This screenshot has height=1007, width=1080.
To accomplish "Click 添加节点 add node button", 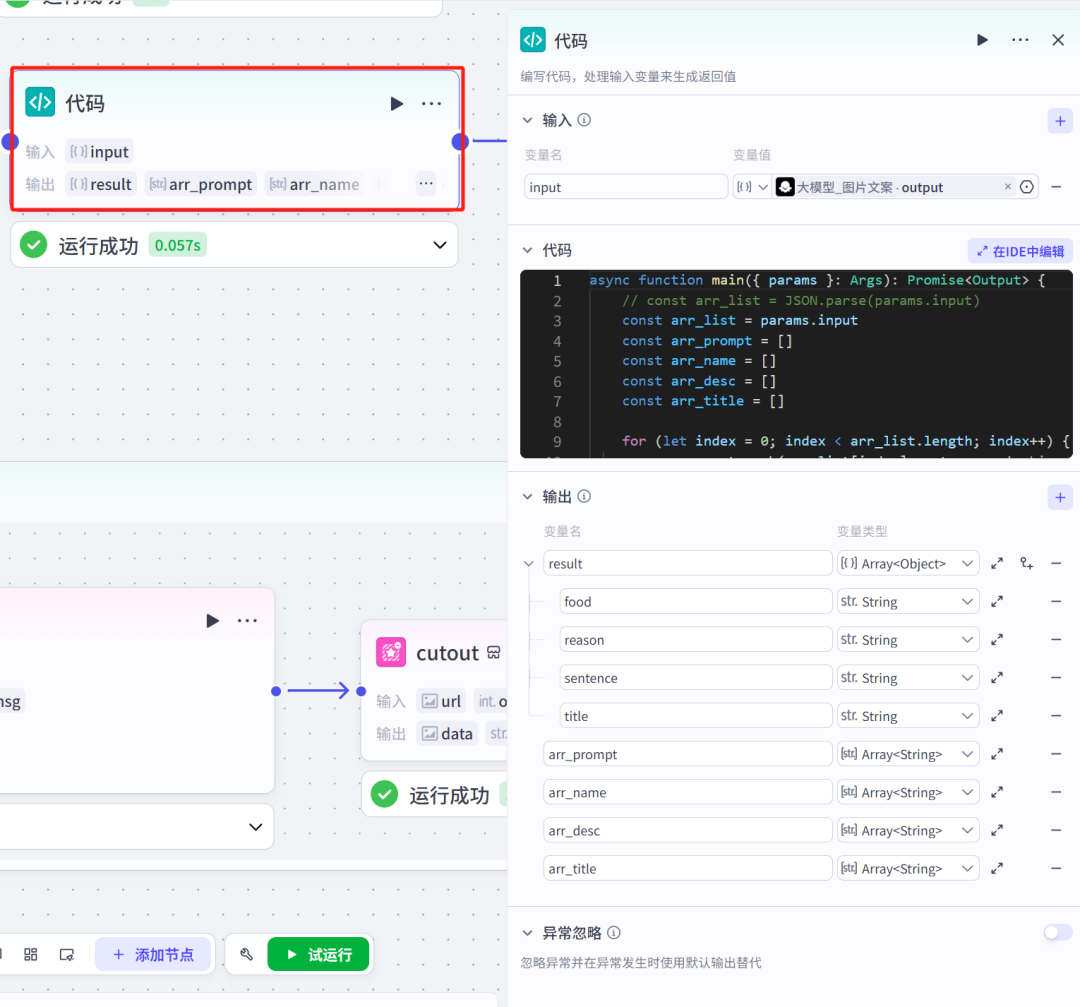I will 153,954.
